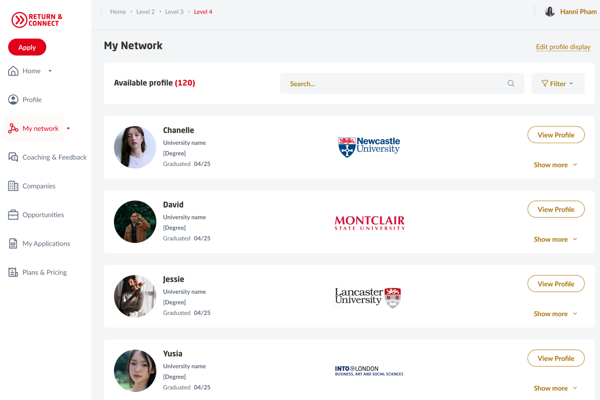Screen dimensions: 600x400
Task: Click into the Search field
Action: point(395,84)
